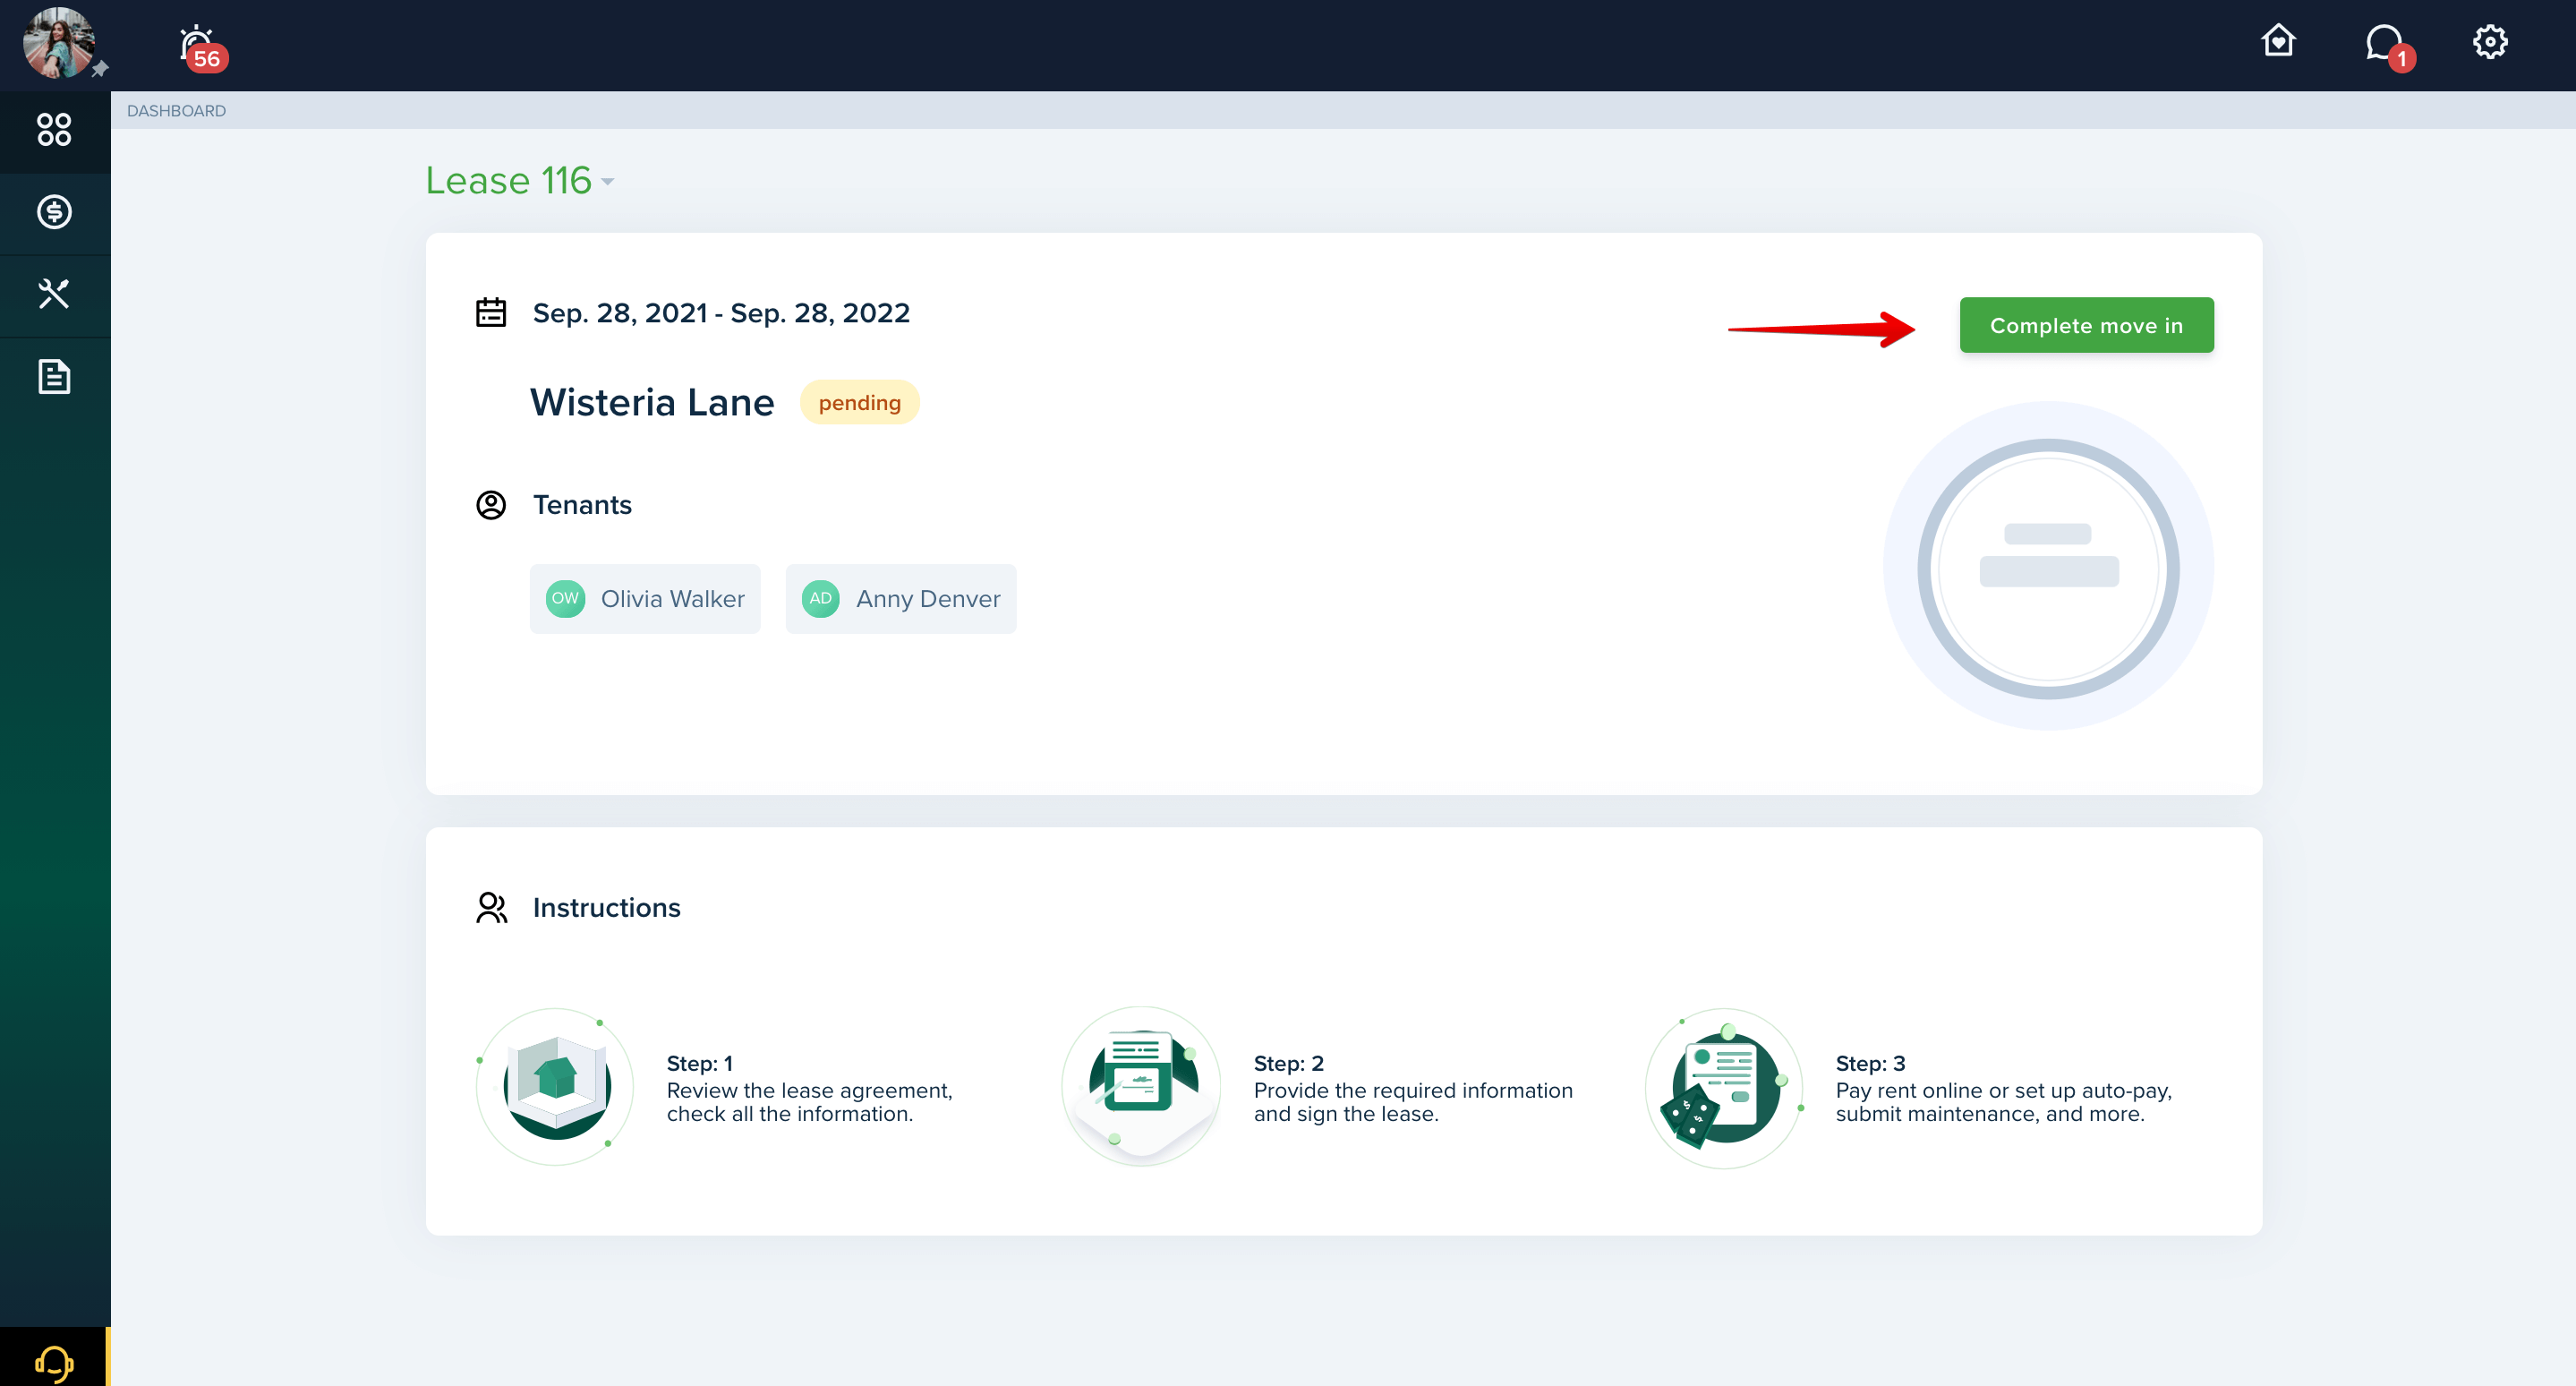Click the Step 3 payment illustration
The image size is (2576, 1386).
tap(1724, 1088)
